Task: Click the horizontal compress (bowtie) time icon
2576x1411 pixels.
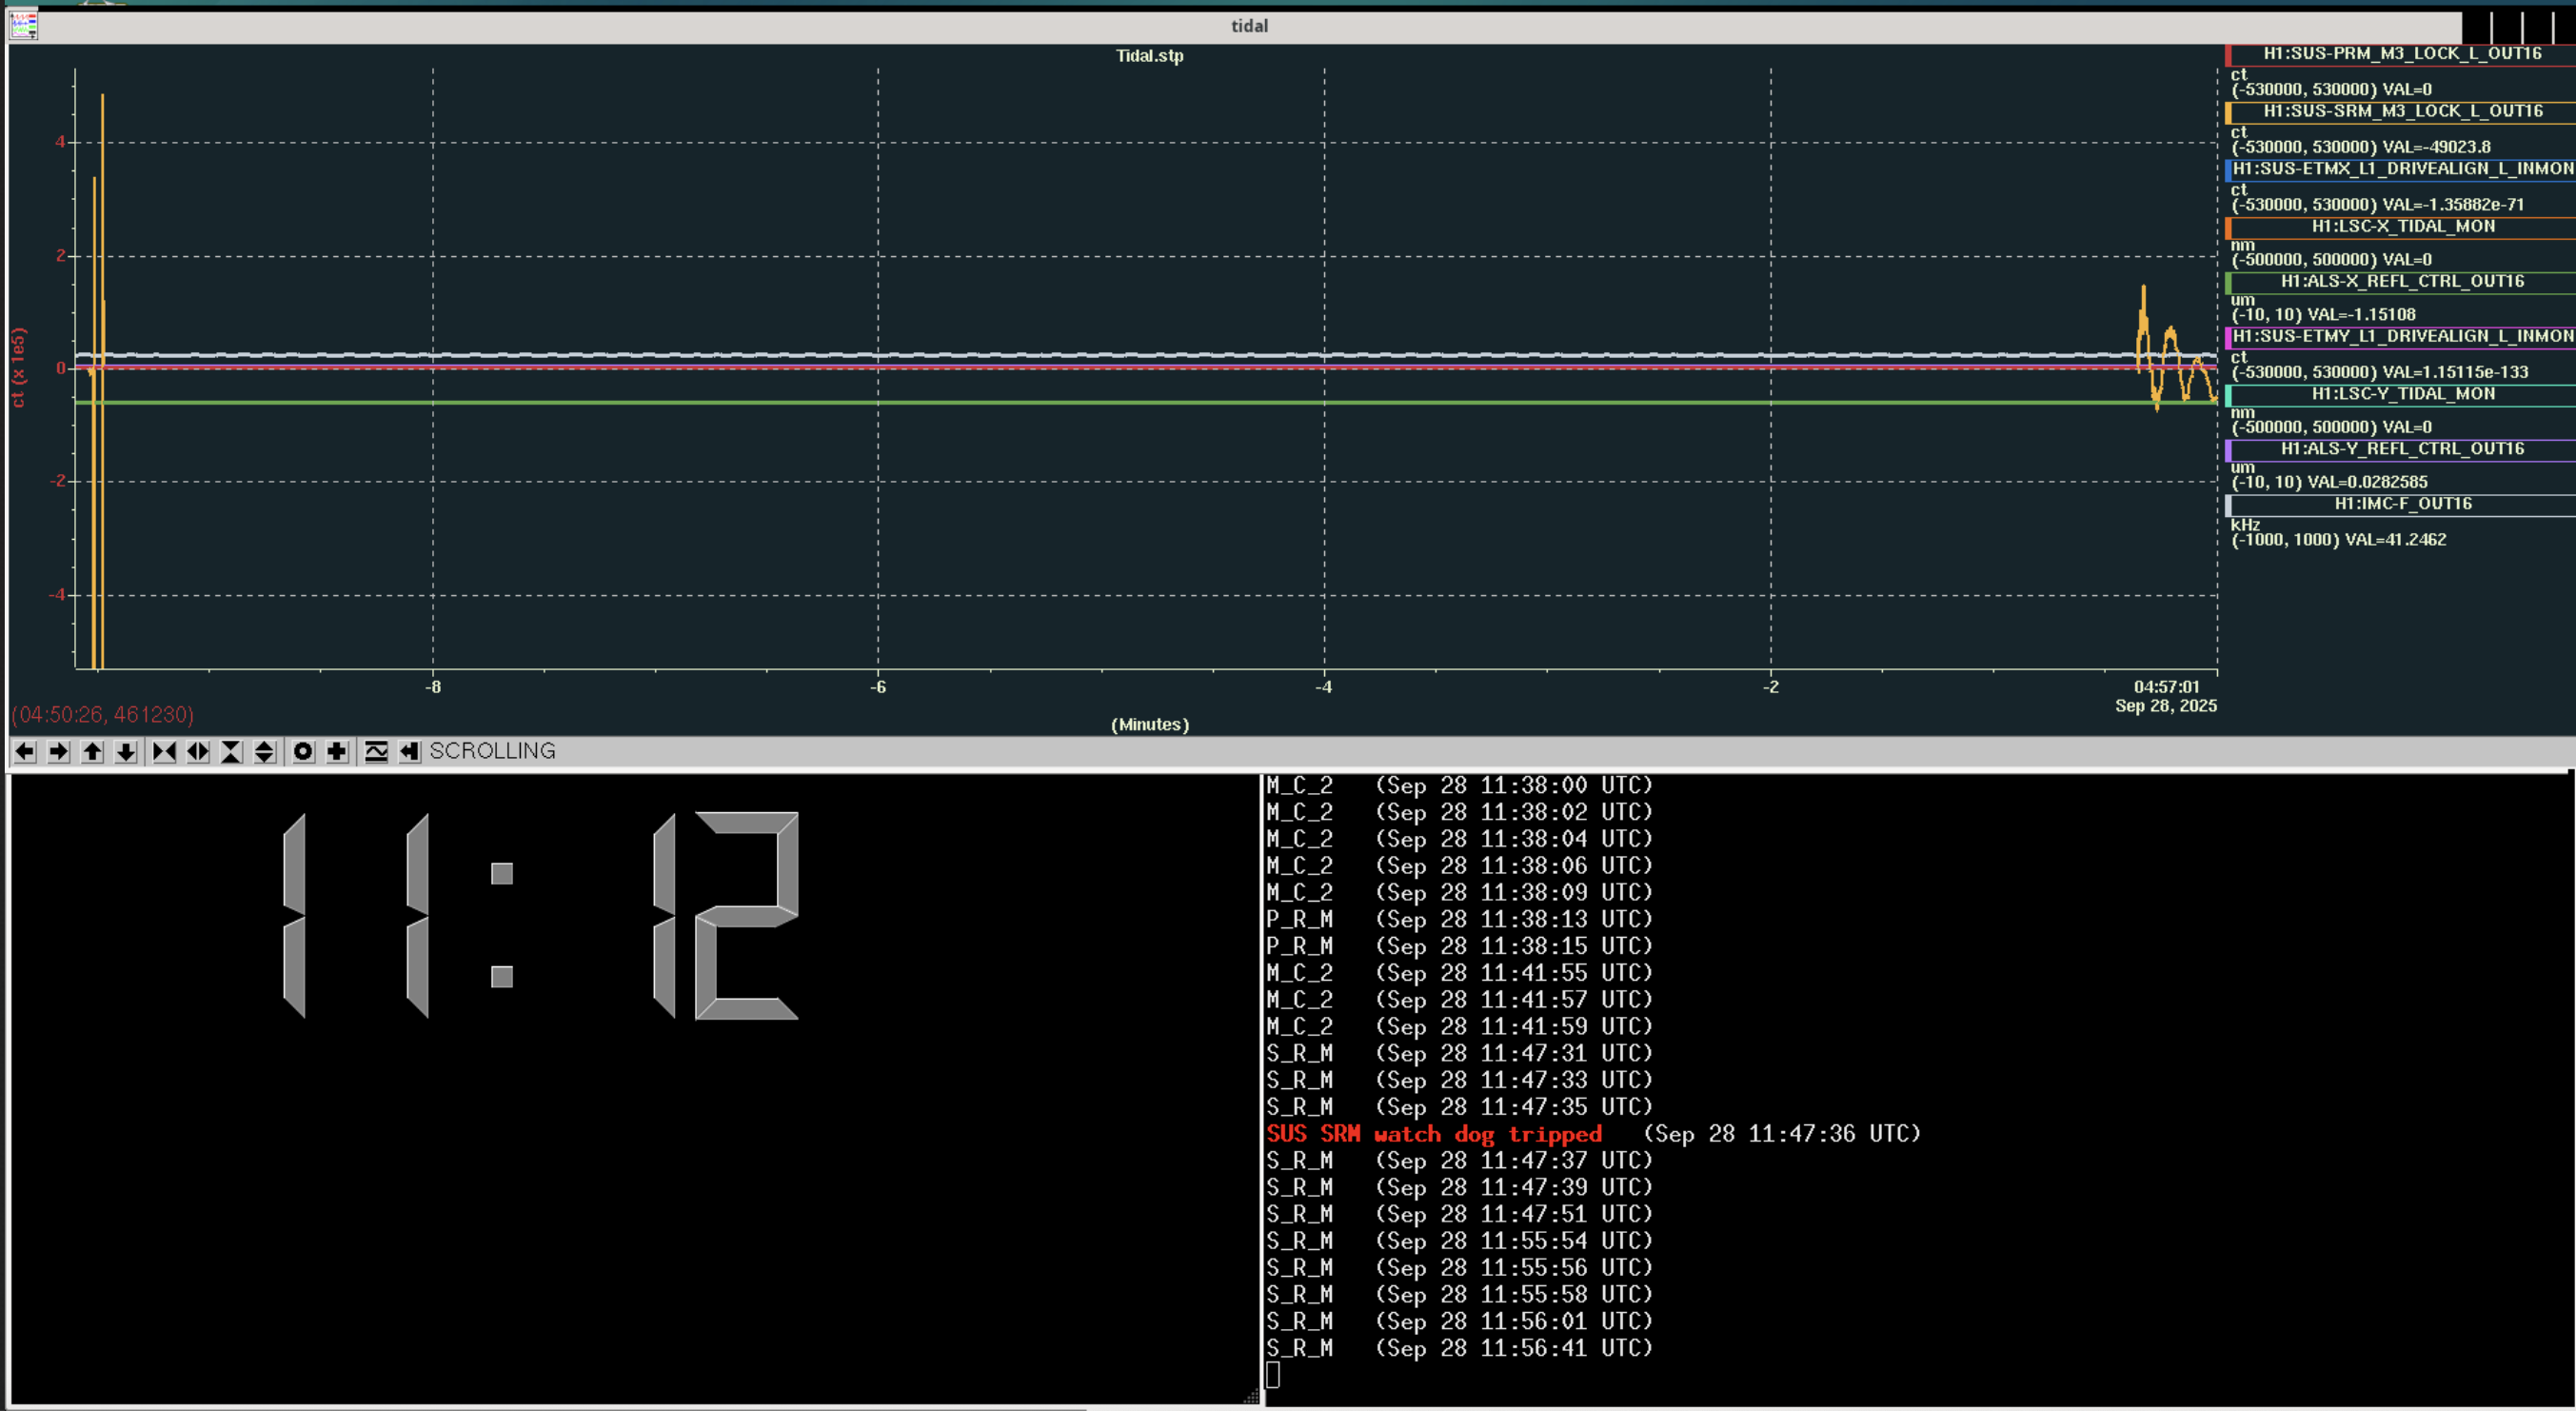Action: point(164,751)
